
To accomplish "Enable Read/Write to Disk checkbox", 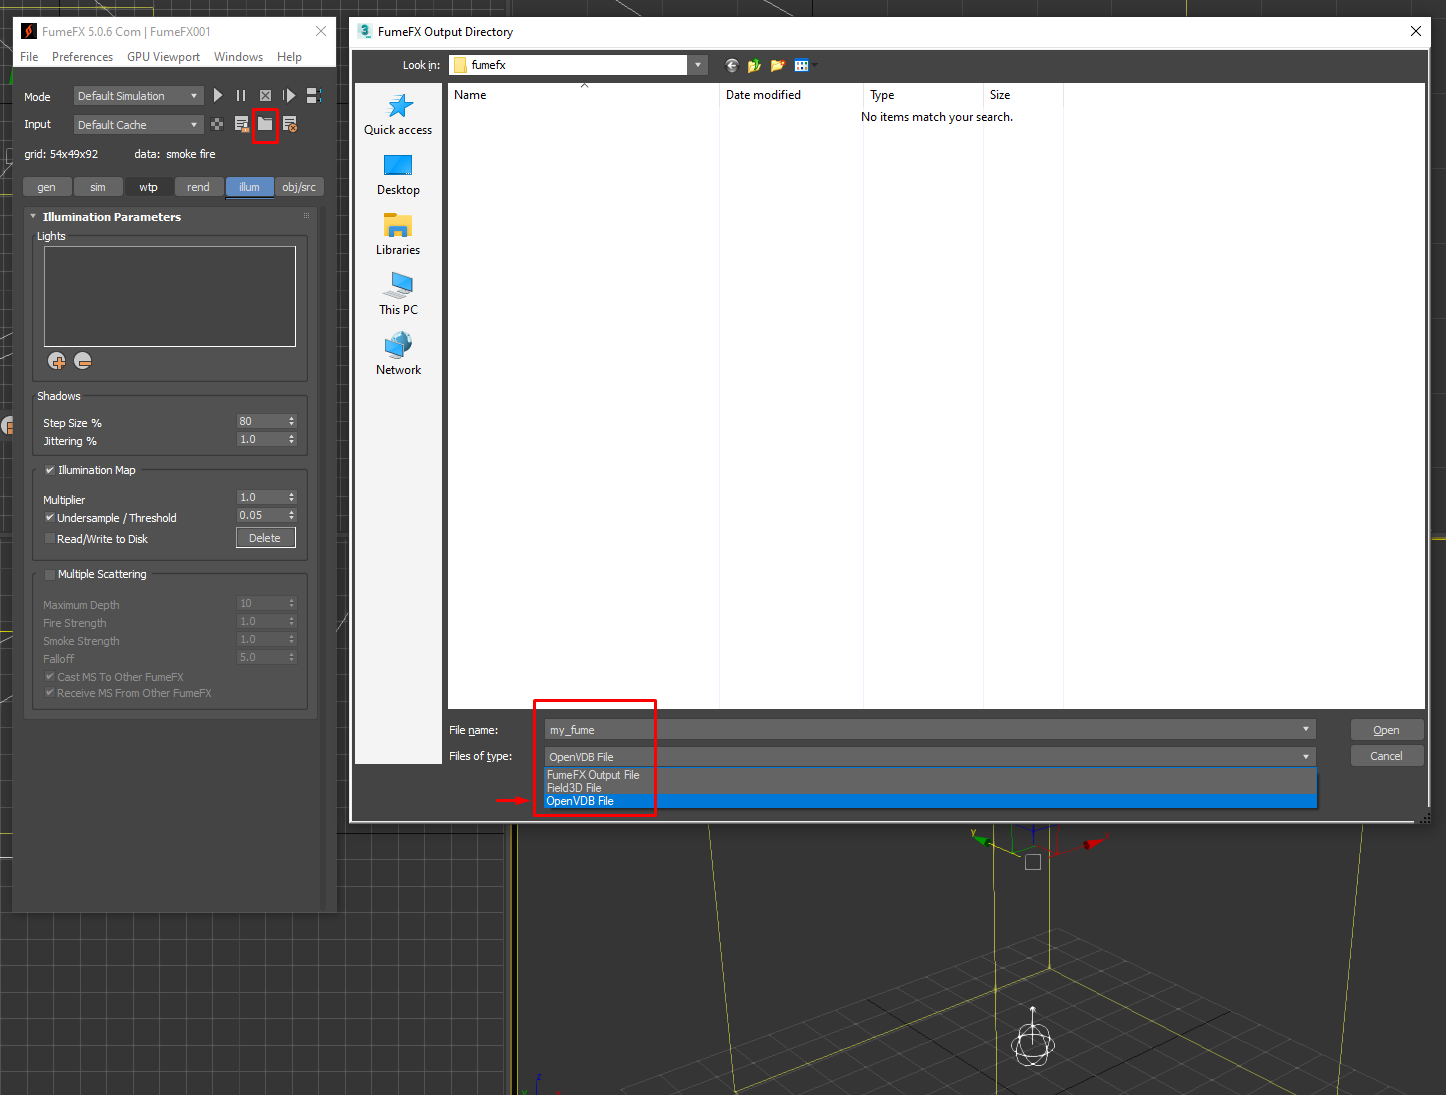I will coord(50,539).
